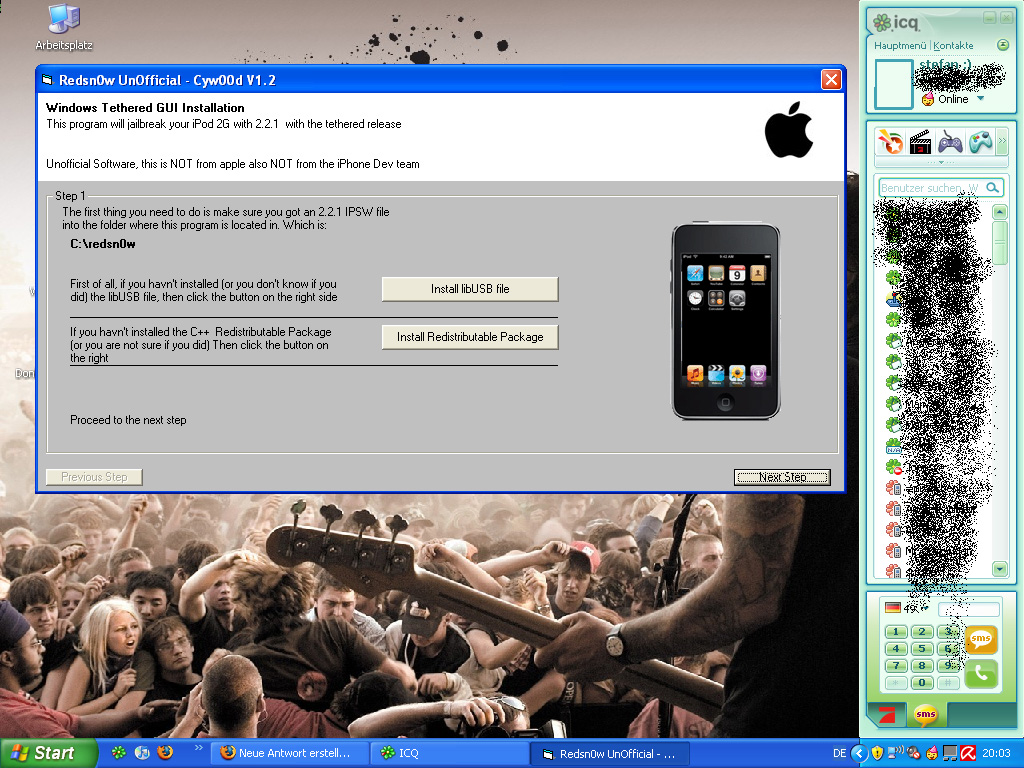Click dial pad key 0 in ICQ

click(x=921, y=682)
